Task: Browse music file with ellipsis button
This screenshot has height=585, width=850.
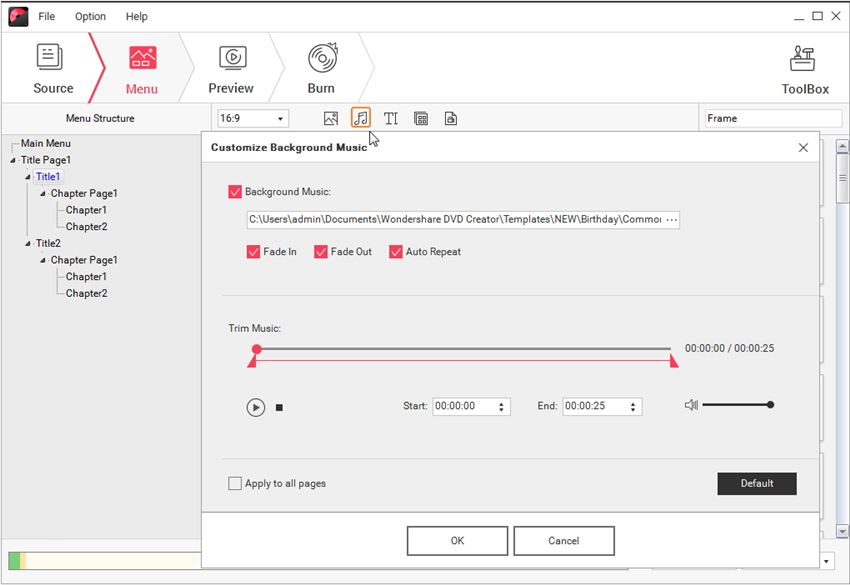Action: [x=671, y=220]
